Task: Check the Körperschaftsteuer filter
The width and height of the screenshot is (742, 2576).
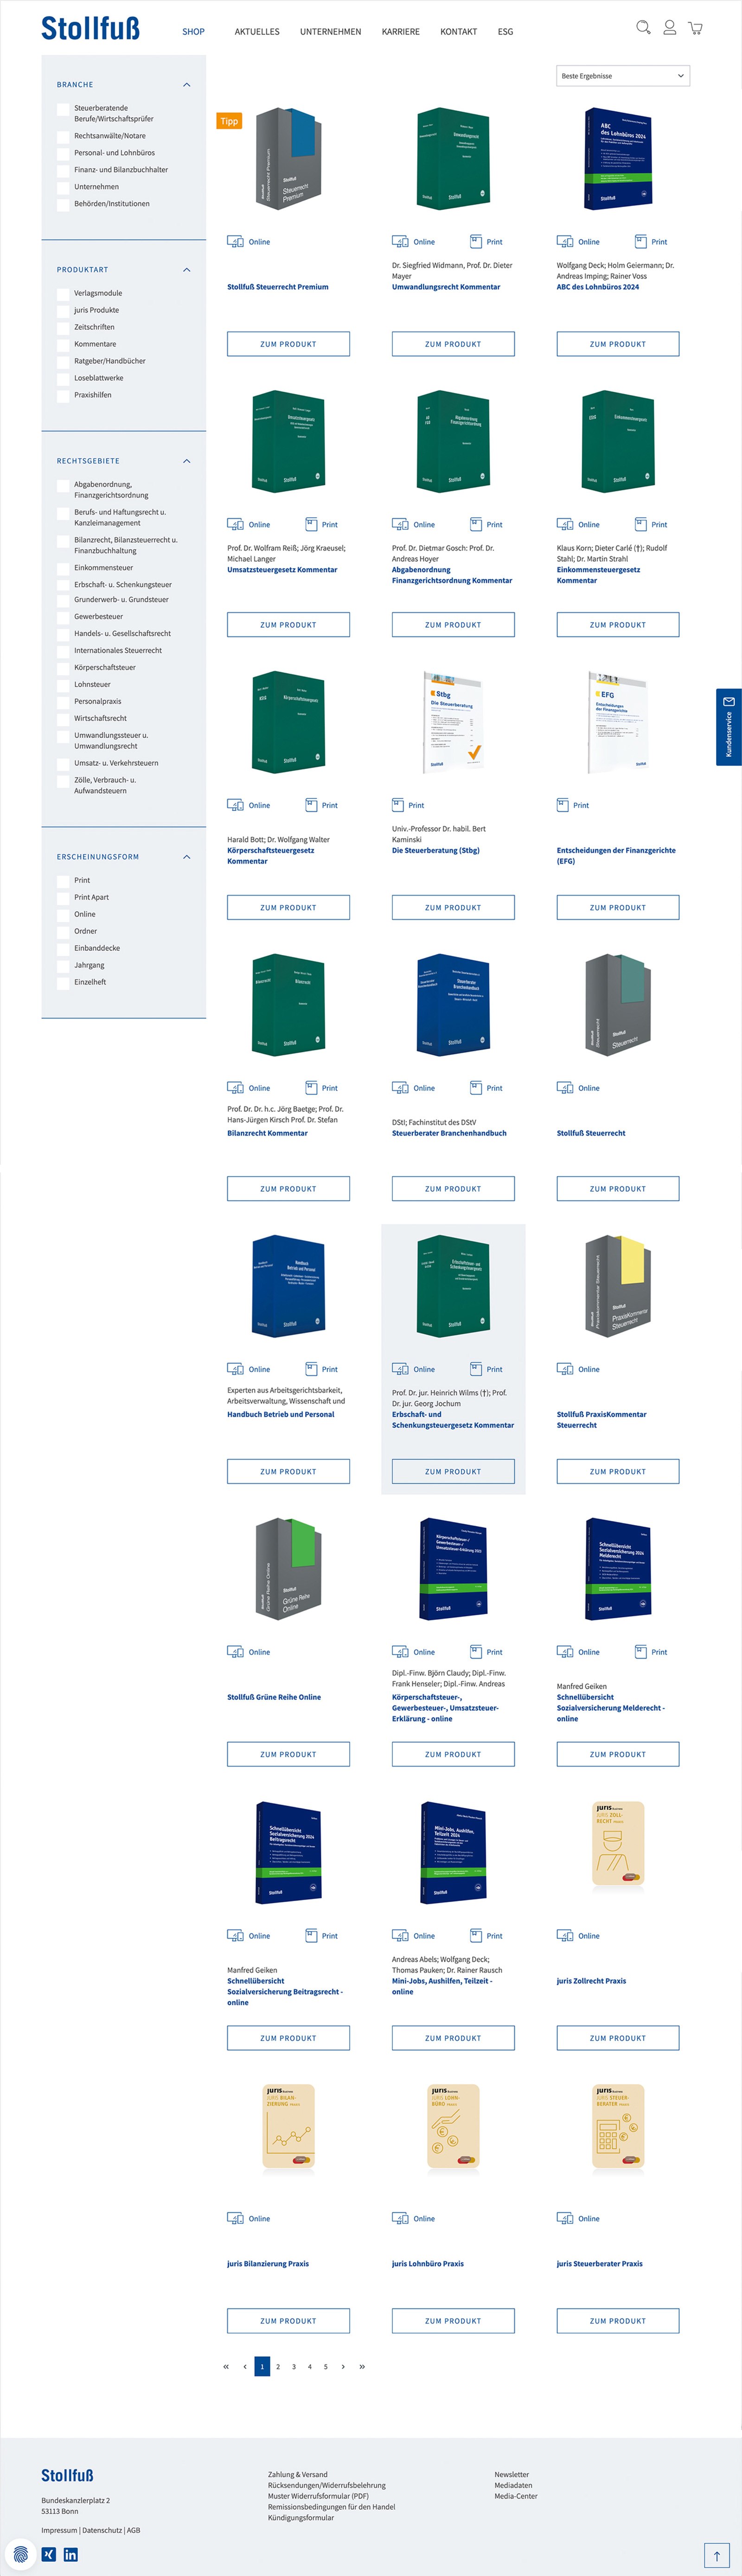Action: click(x=63, y=668)
